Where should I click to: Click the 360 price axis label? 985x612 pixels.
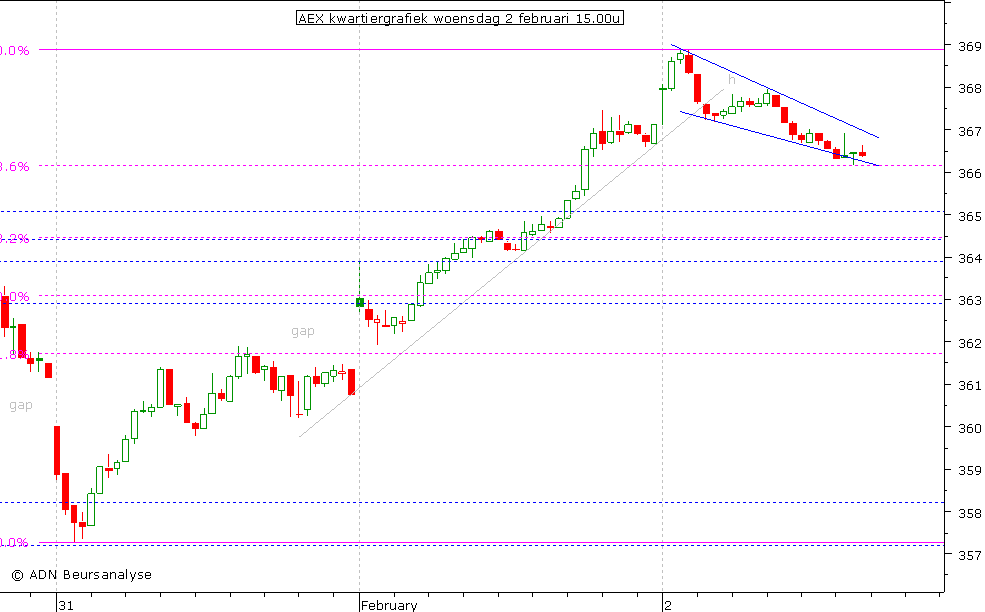(x=970, y=428)
